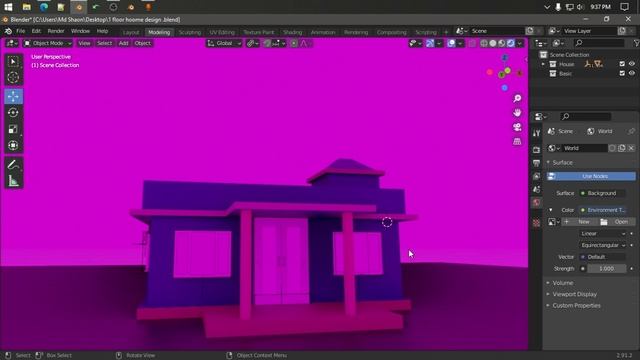Open the Tool properties tab
The height and width of the screenshot is (360, 640).
coord(536,133)
